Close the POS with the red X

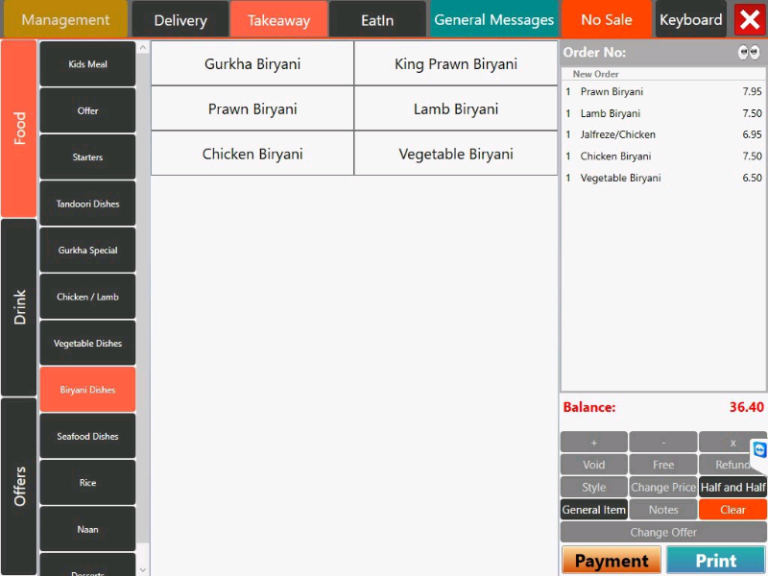[x=750, y=20]
